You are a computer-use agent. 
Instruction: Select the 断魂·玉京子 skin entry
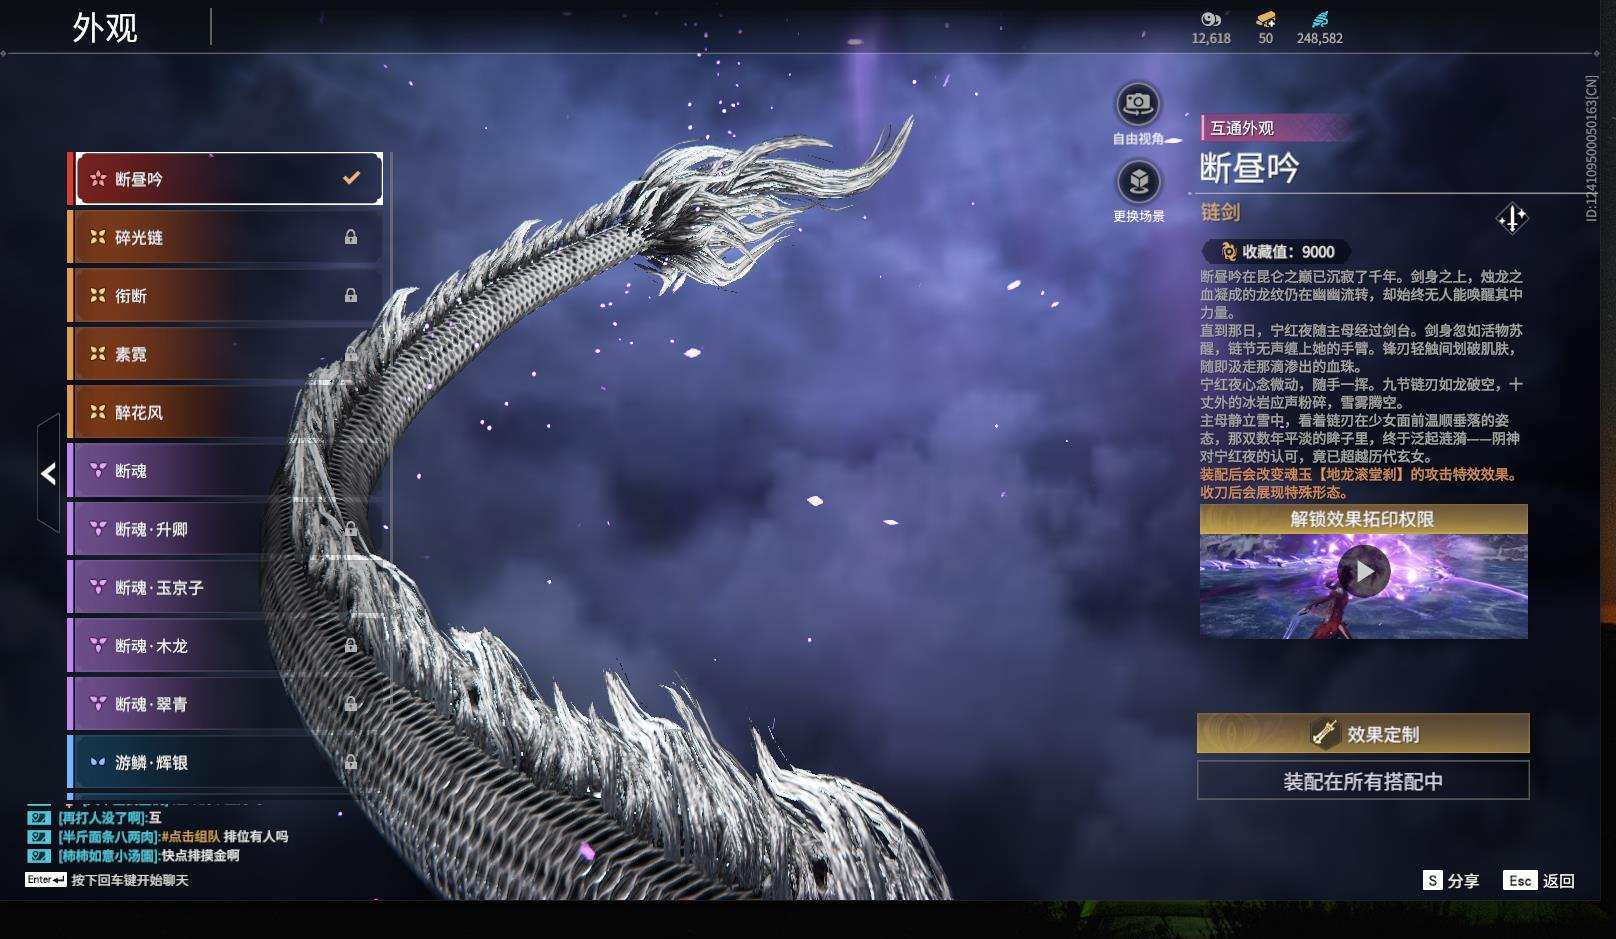click(x=227, y=587)
